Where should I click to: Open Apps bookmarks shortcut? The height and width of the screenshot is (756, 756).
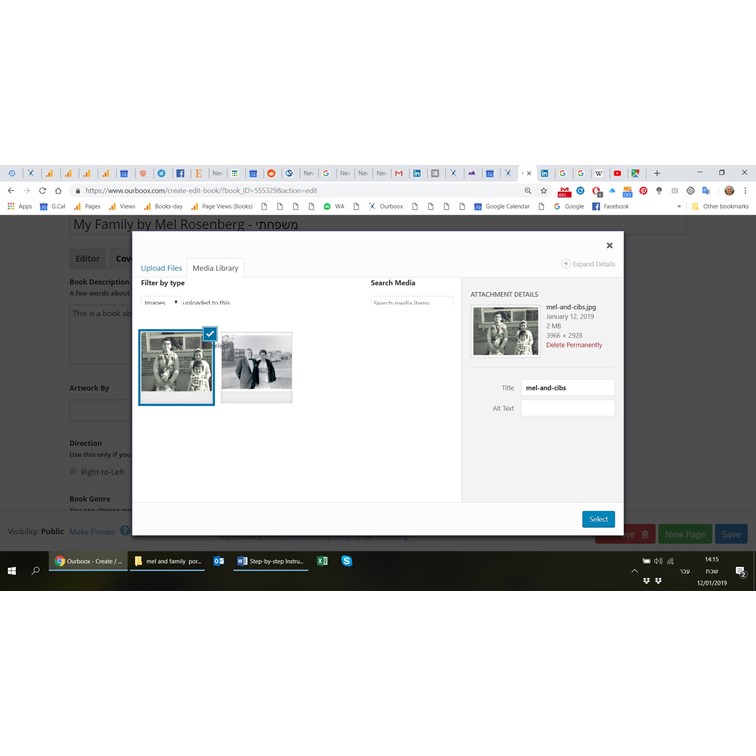tap(20, 206)
